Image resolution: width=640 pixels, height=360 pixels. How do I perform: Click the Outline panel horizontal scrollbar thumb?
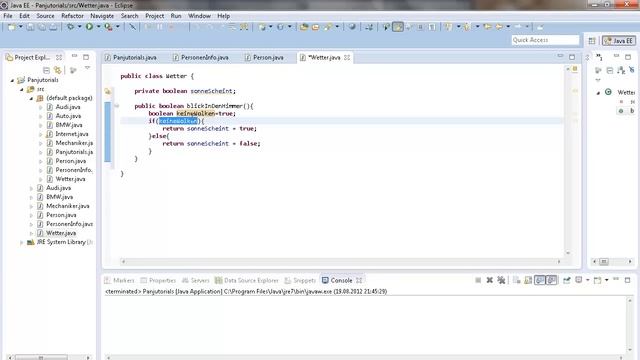(604, 262)
